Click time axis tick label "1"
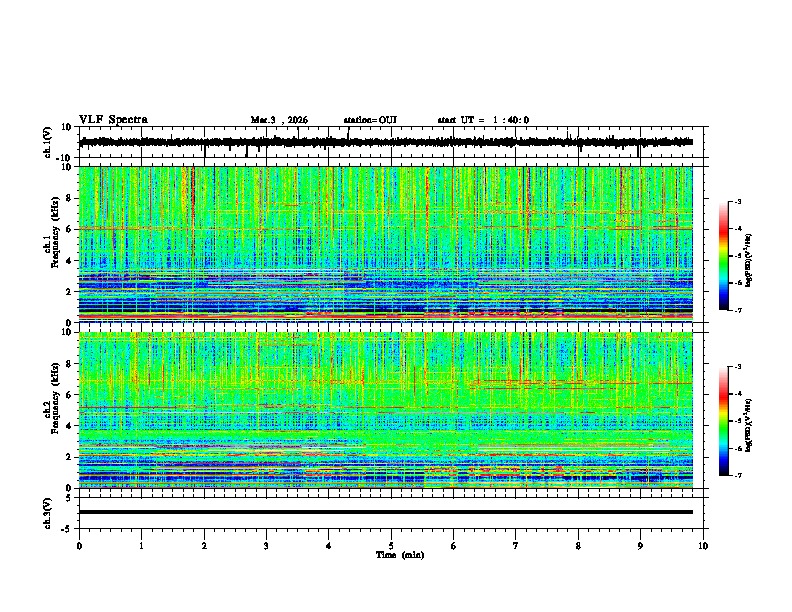The image size is (792, 612). pos(141,546)
